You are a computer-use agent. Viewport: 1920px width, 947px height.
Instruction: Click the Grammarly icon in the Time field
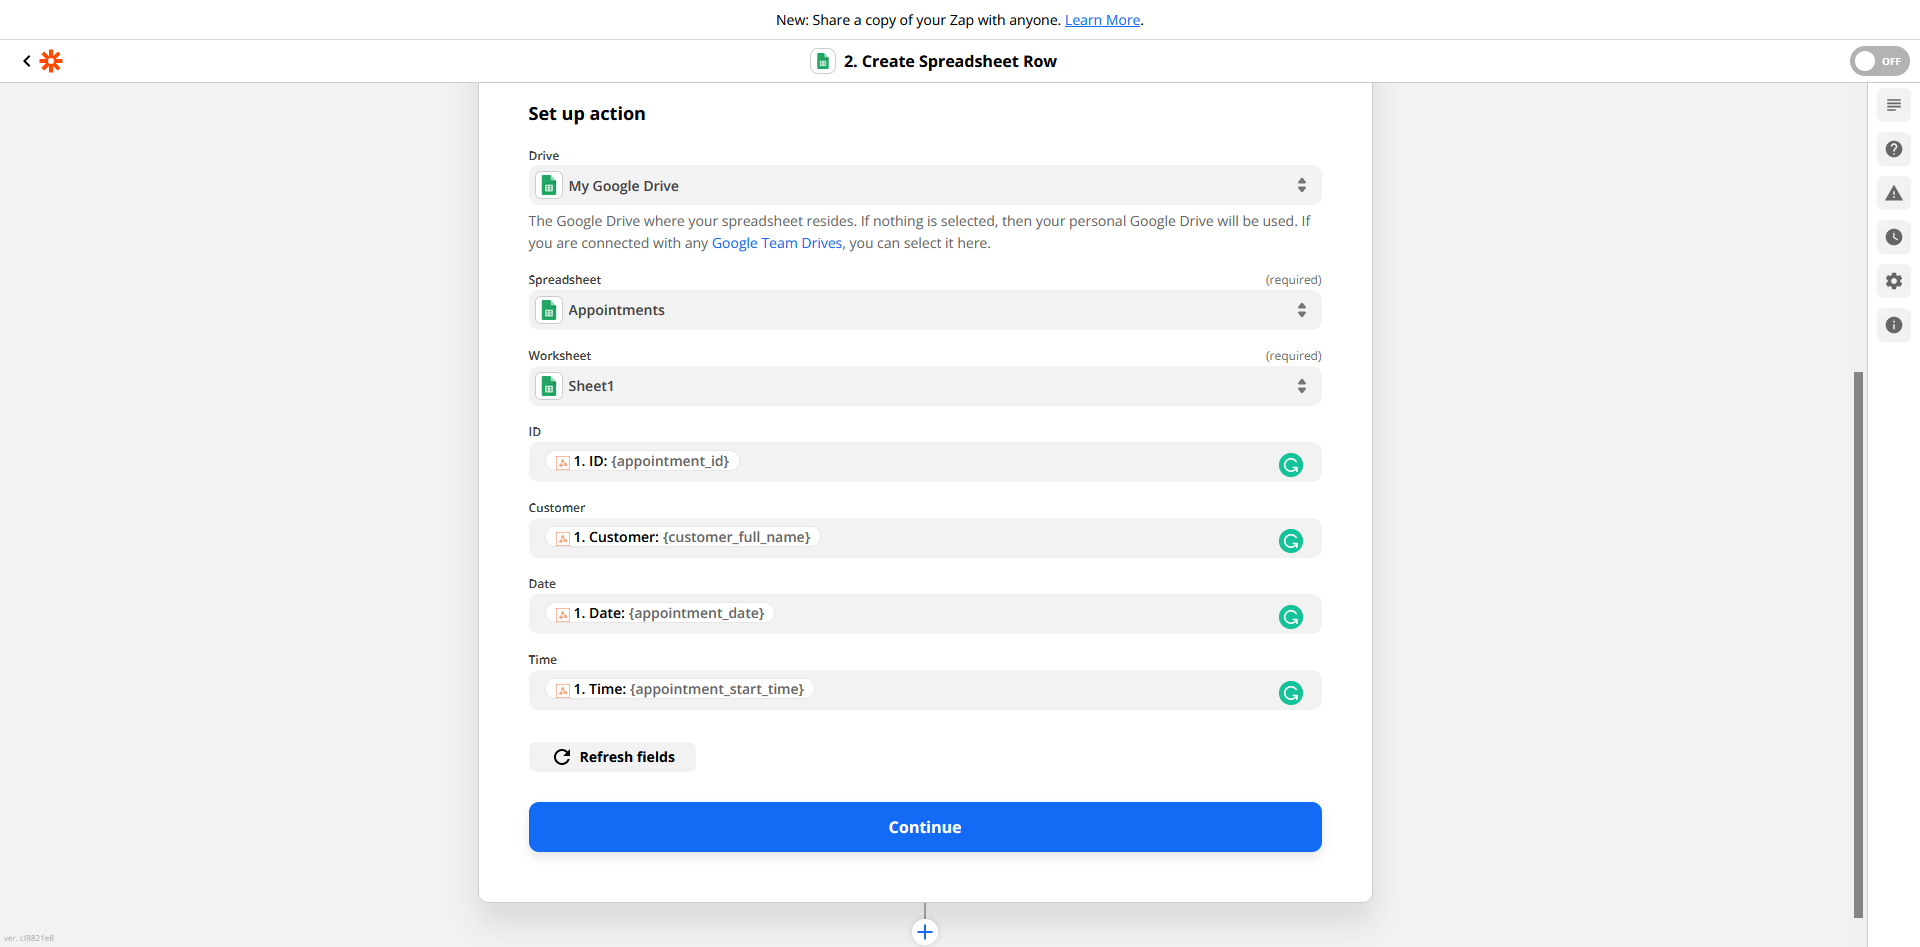[1291, 693]
